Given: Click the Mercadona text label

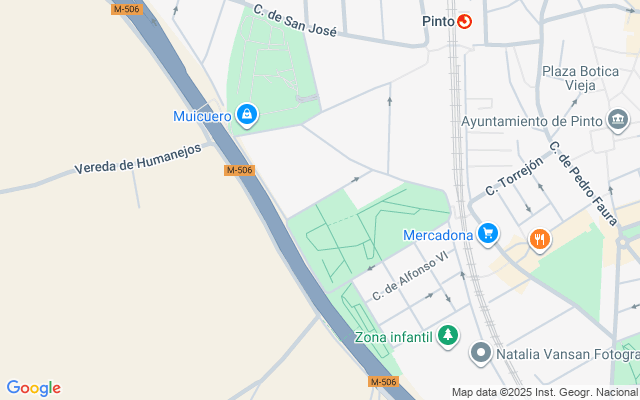Looking at the screenshot, I should [438, 235].
